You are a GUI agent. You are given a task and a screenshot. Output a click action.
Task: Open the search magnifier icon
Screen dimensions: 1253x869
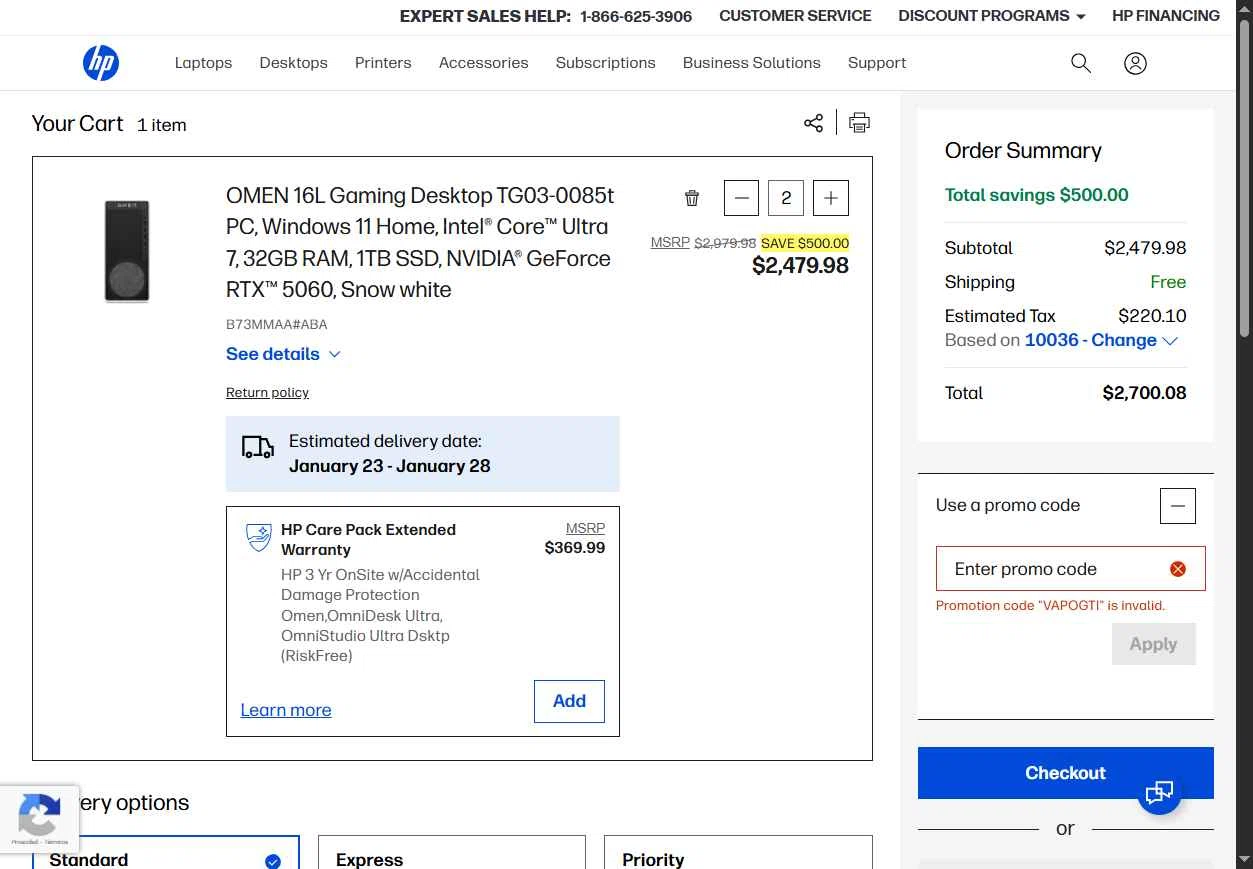[x=1081, y=63]
